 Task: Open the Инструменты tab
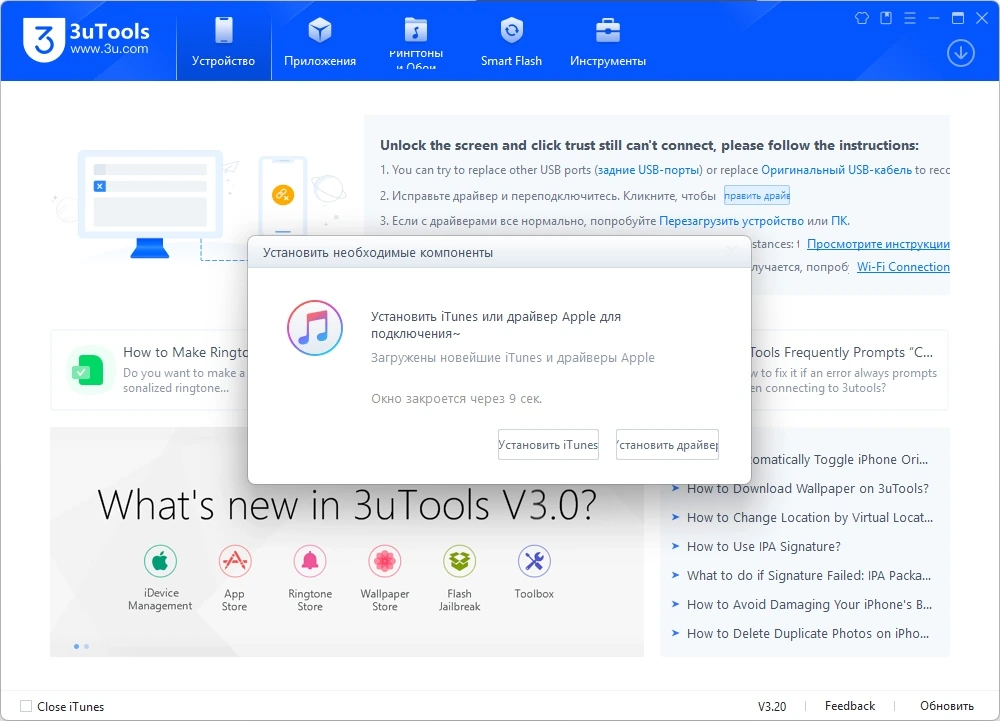click(x=608, y=42)
